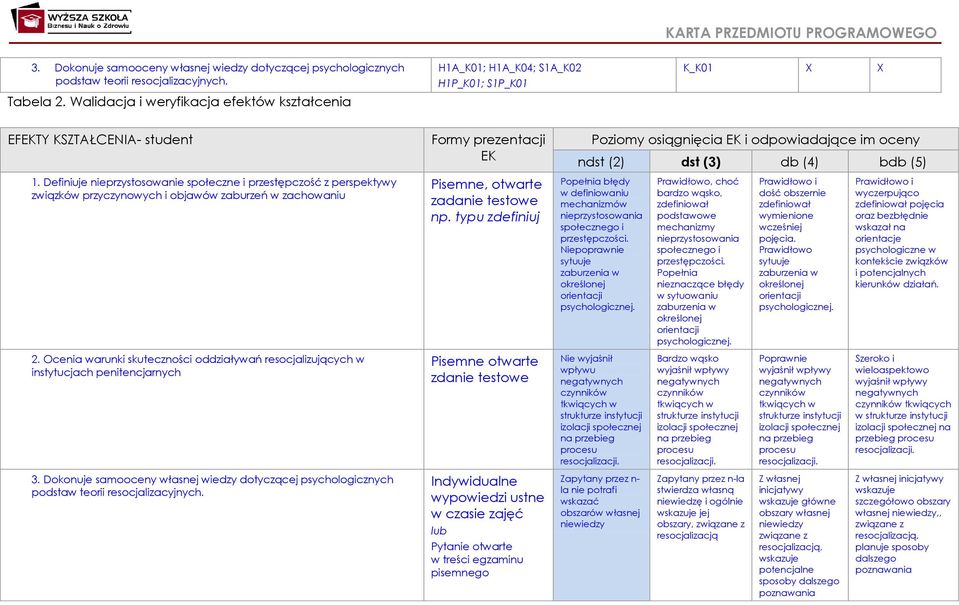Click 'Poprawnie wyjaśnił wpływy' db cell
Viewport: 959px width, 605px height.
tap(800, 409)
